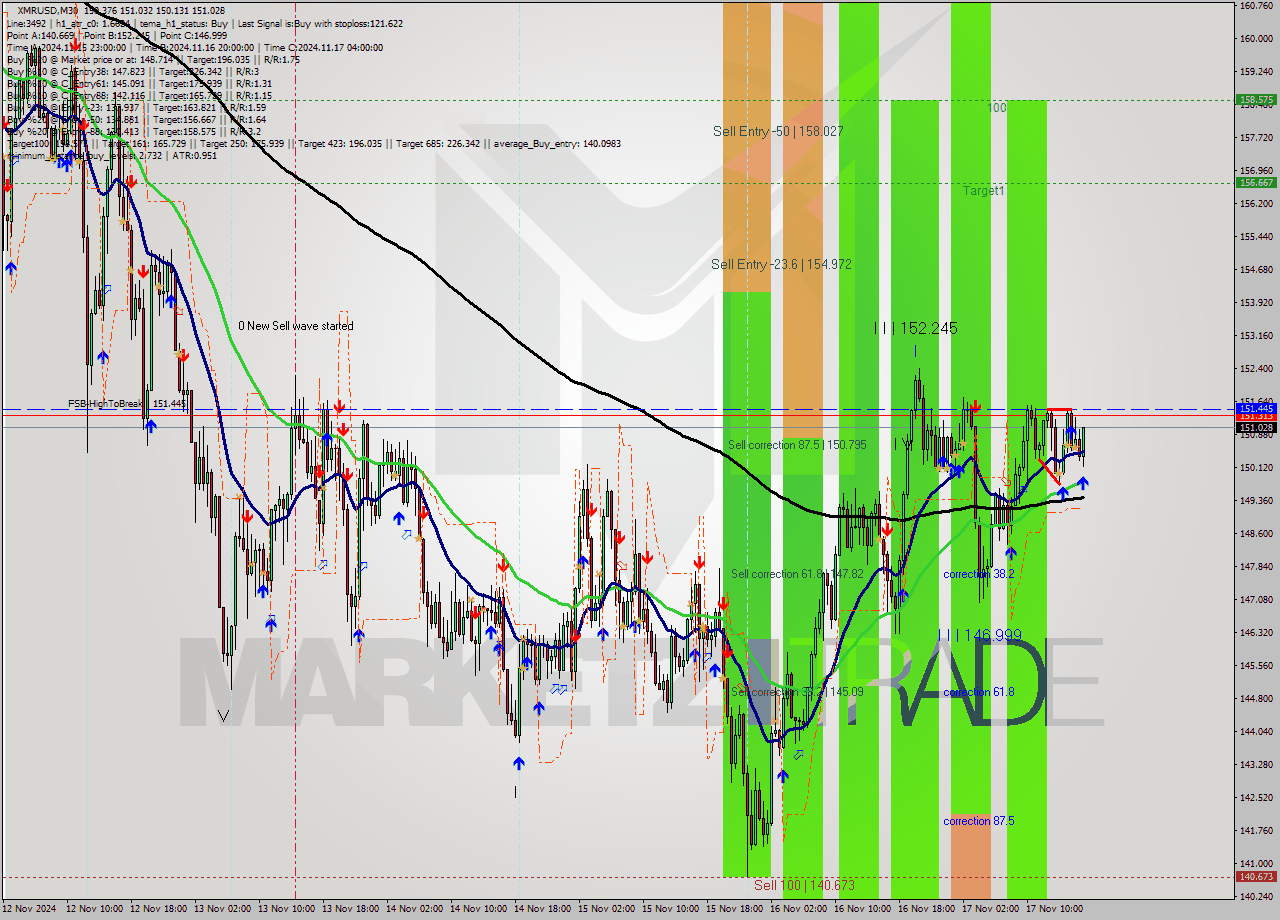
Task: Click the '0 New Sell wave started' annotation
Action: tap(295, 326)
